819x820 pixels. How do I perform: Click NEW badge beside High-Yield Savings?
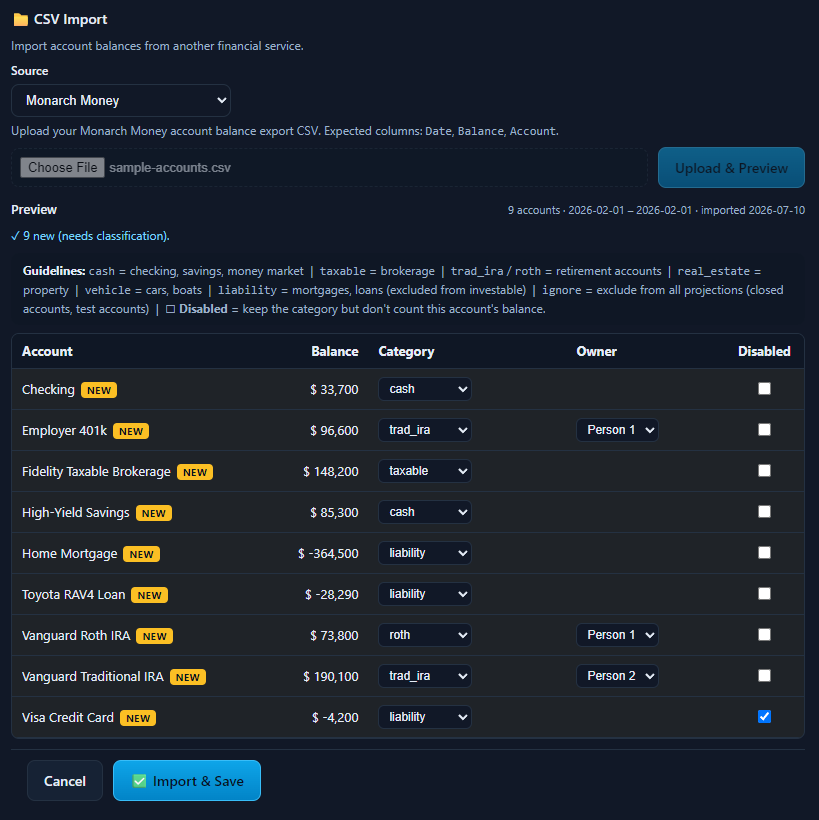click(154, 514)
